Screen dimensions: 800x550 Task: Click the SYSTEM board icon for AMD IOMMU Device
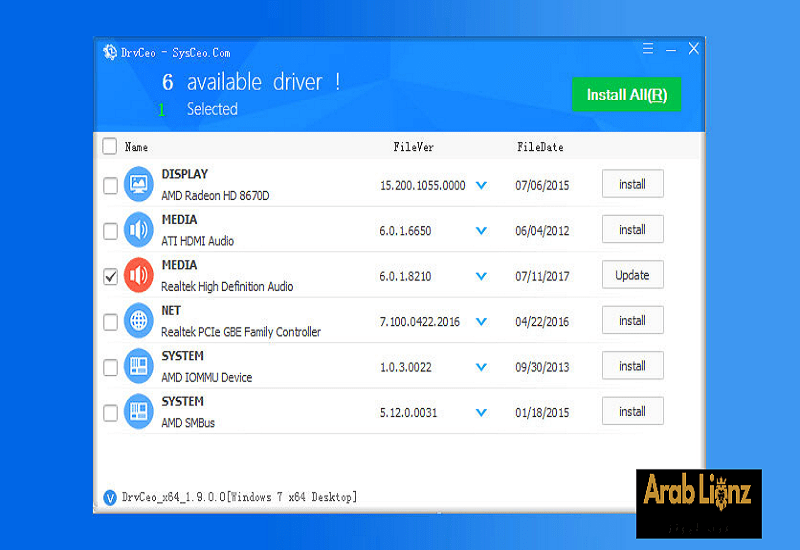coord(138,366)
